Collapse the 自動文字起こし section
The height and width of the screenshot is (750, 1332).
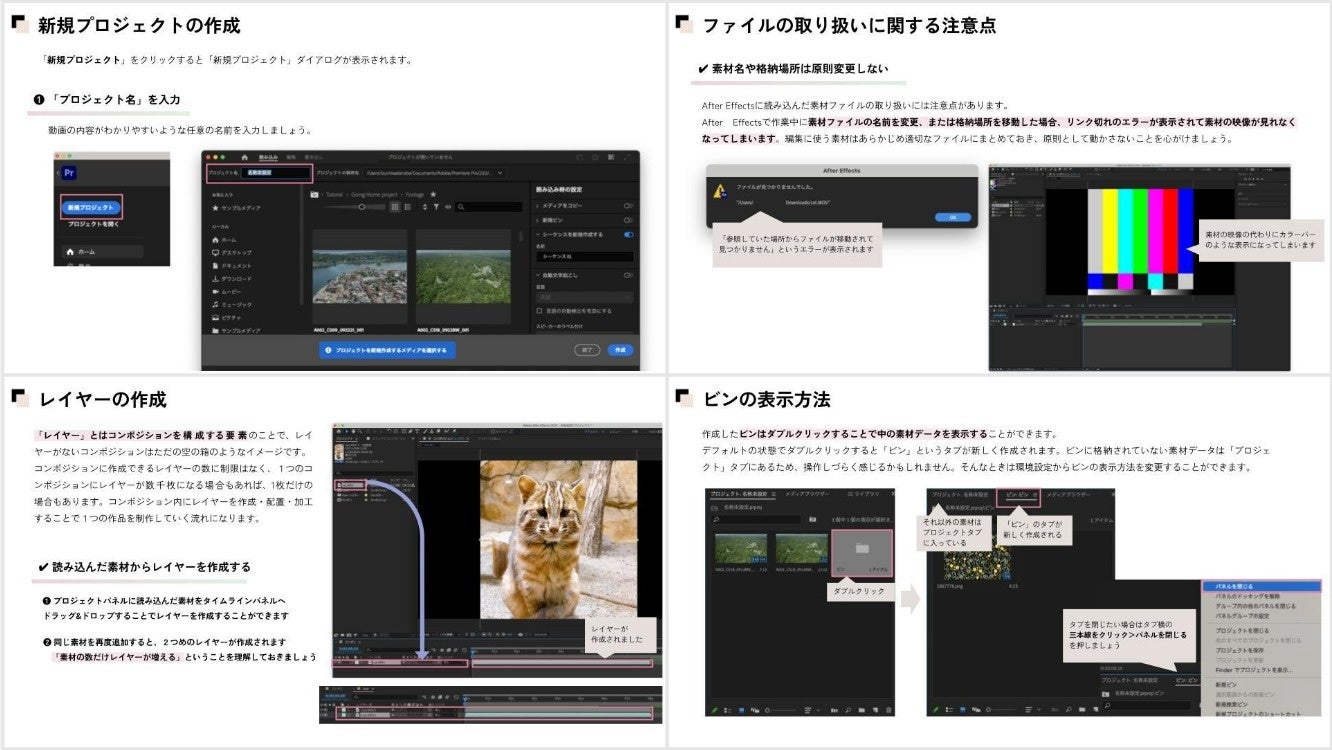point(539,275)
